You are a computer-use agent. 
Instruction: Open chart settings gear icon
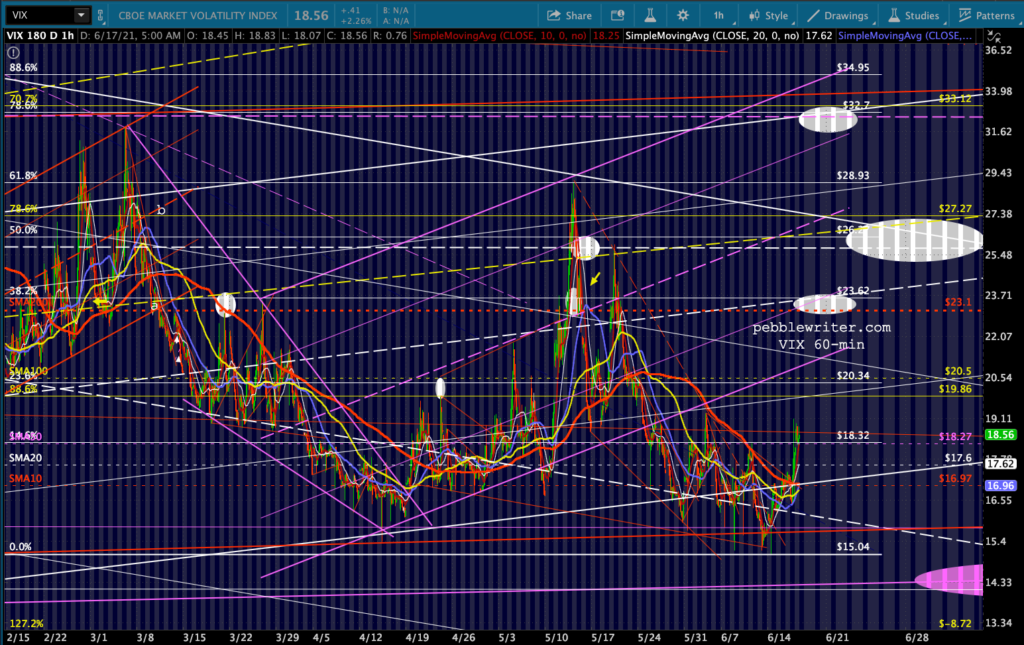[682, 15]
